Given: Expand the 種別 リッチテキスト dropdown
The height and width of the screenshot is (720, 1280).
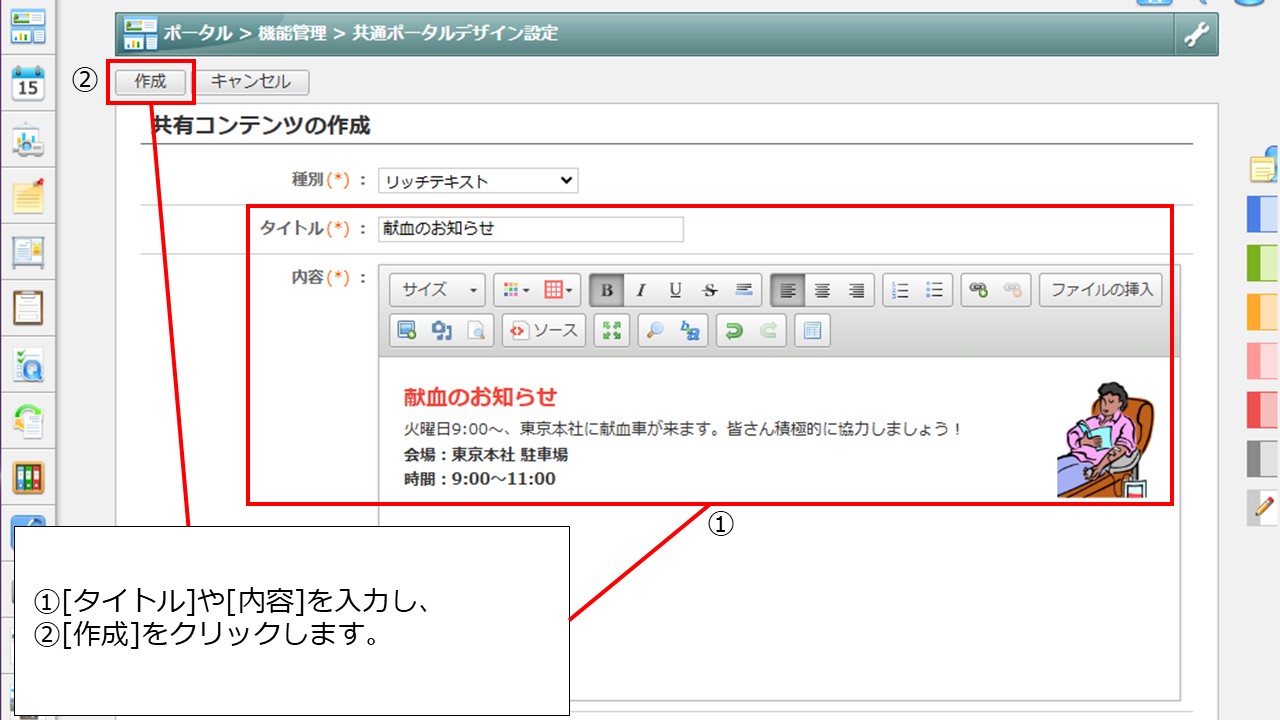Looking at the screenshot, I should (x=478, y=181).
